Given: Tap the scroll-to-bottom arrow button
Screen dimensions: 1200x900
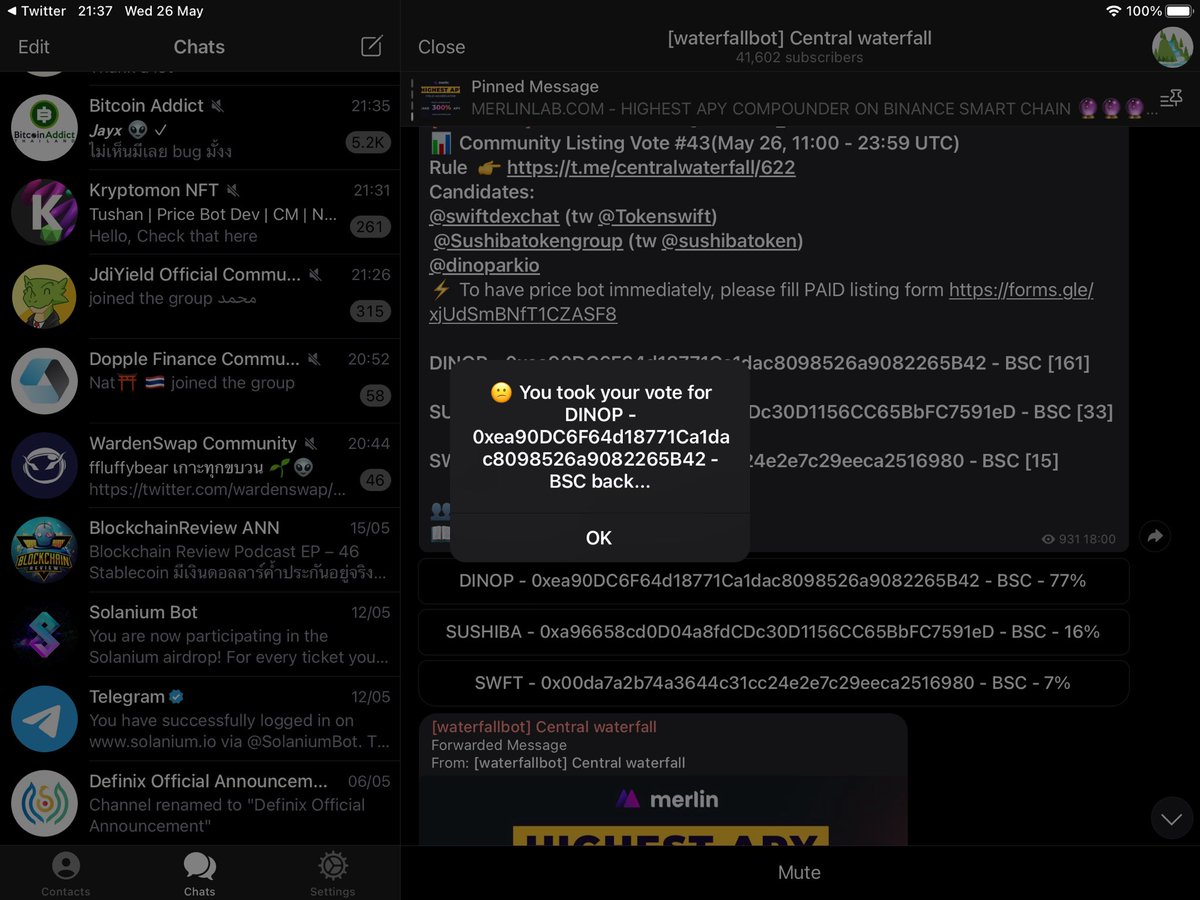Looking at the screenshot, I should [1171, 818].
